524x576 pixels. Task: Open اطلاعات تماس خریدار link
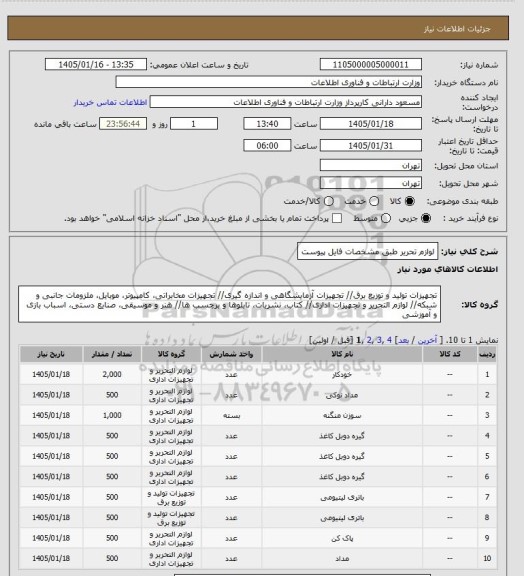click(x=110, y=102)
